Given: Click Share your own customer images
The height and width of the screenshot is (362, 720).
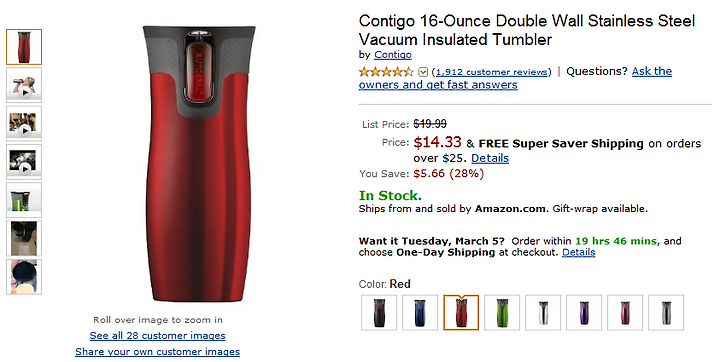Looking at the screenshot, I should coord(158,351).
